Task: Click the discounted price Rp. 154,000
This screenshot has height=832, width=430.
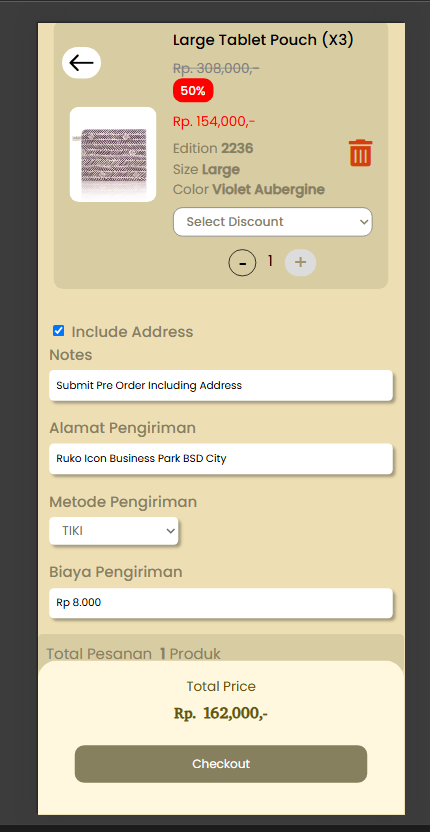Action: (x=214, y=122)
